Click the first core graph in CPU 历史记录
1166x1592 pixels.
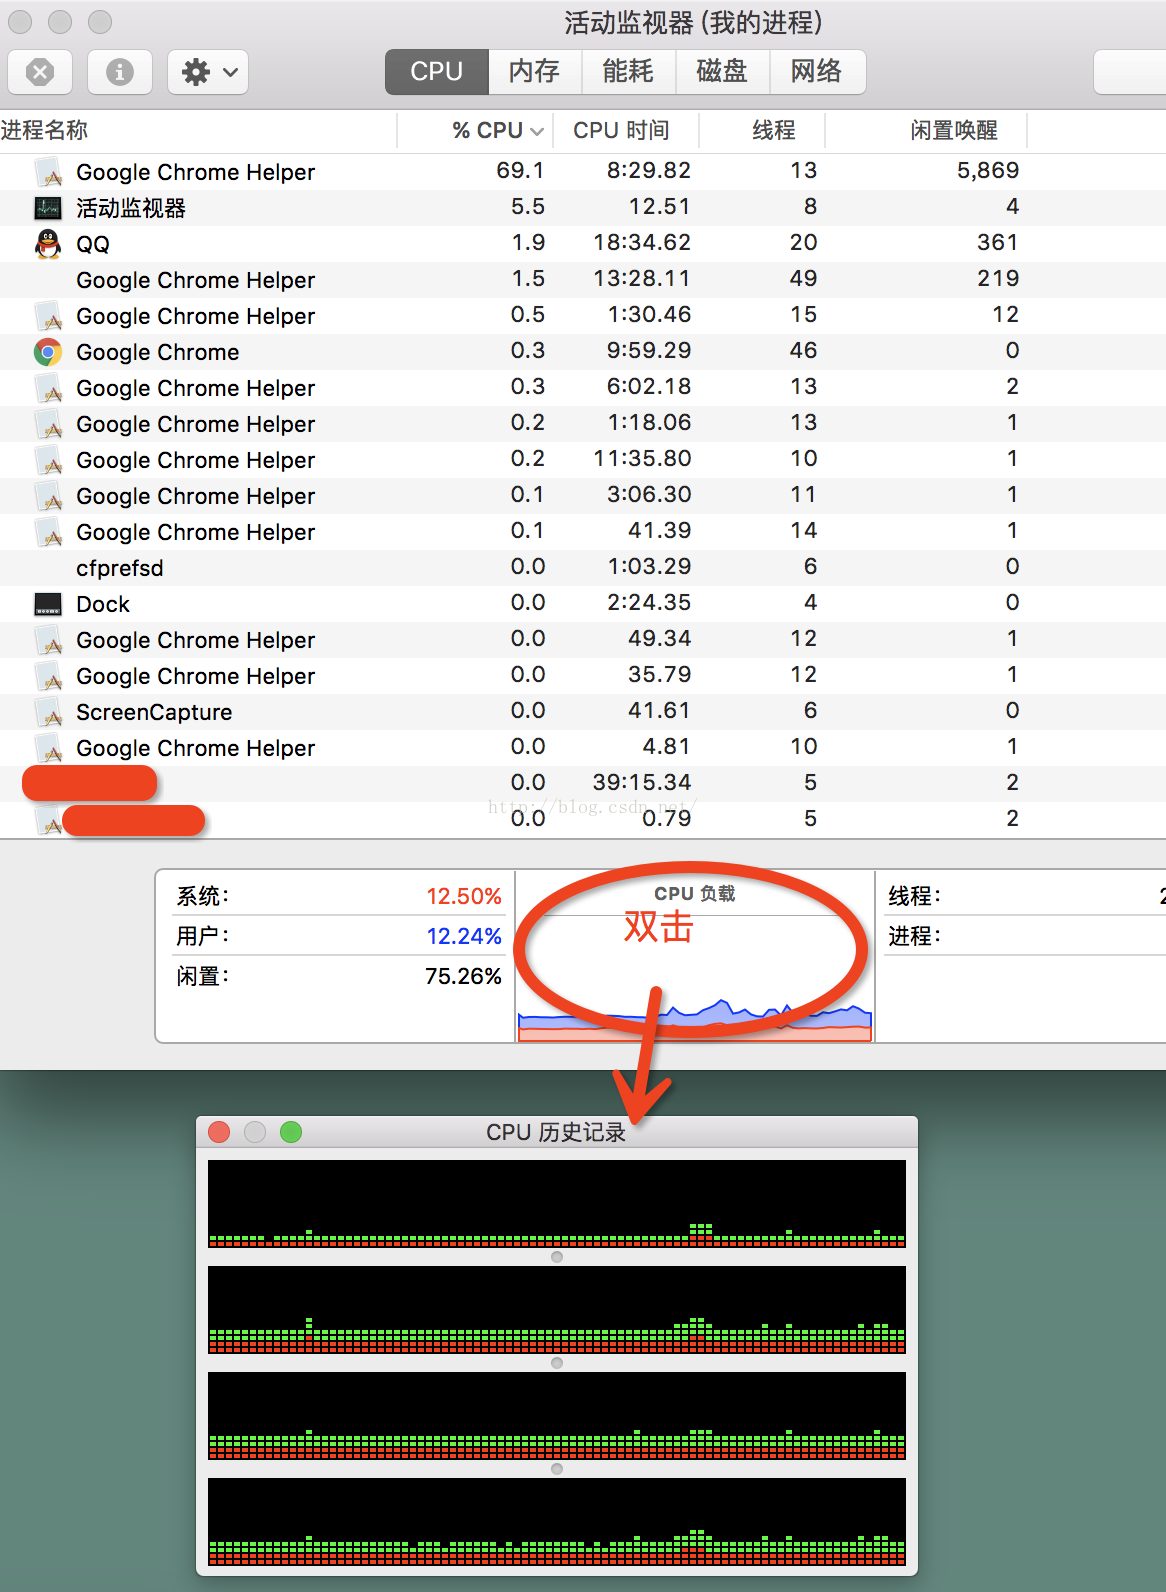coord(557,1203)
